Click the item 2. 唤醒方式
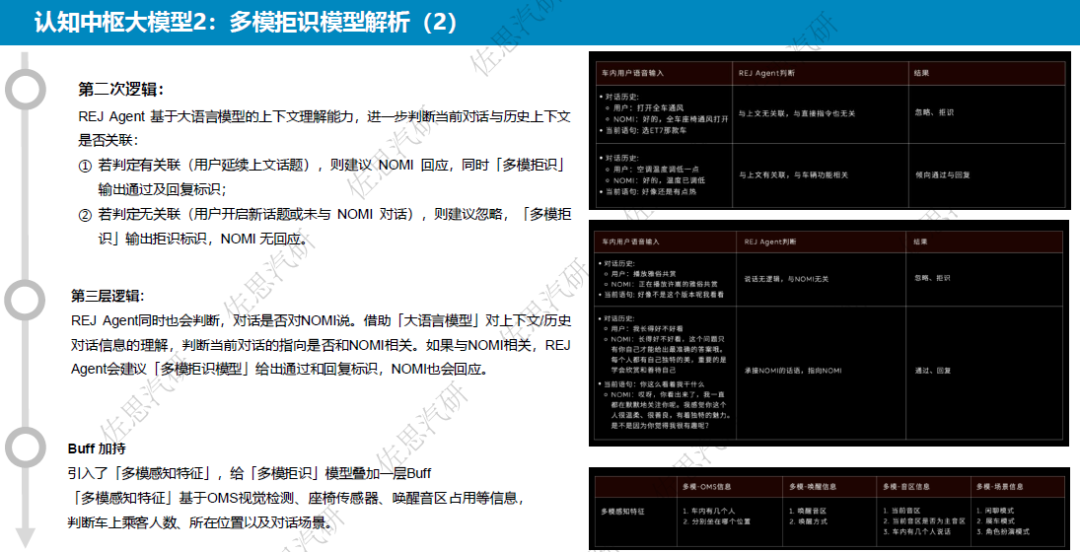 808,522
